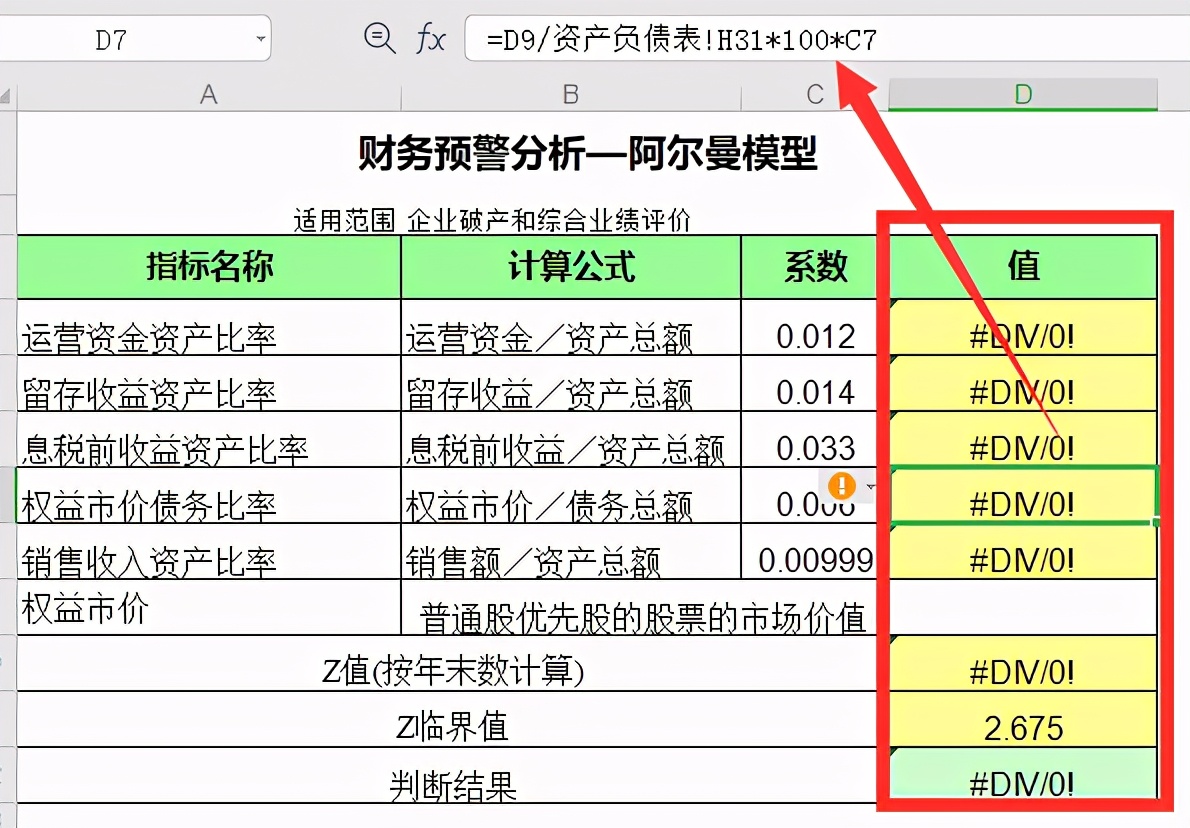Click the orange error warning icon on C498
The height and width of the screenshot is (828, 1190).
coord(840,486)
